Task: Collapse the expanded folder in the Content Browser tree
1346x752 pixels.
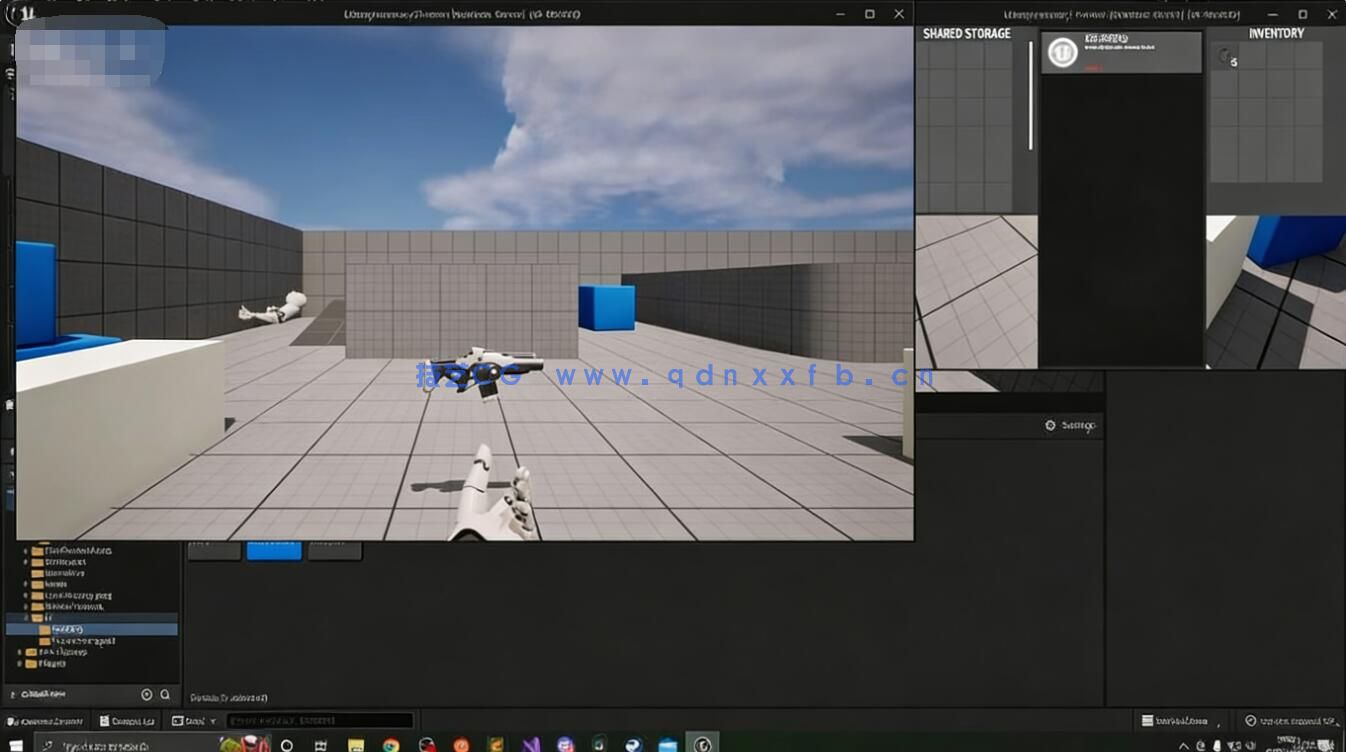Action: [x=26, y=617]
